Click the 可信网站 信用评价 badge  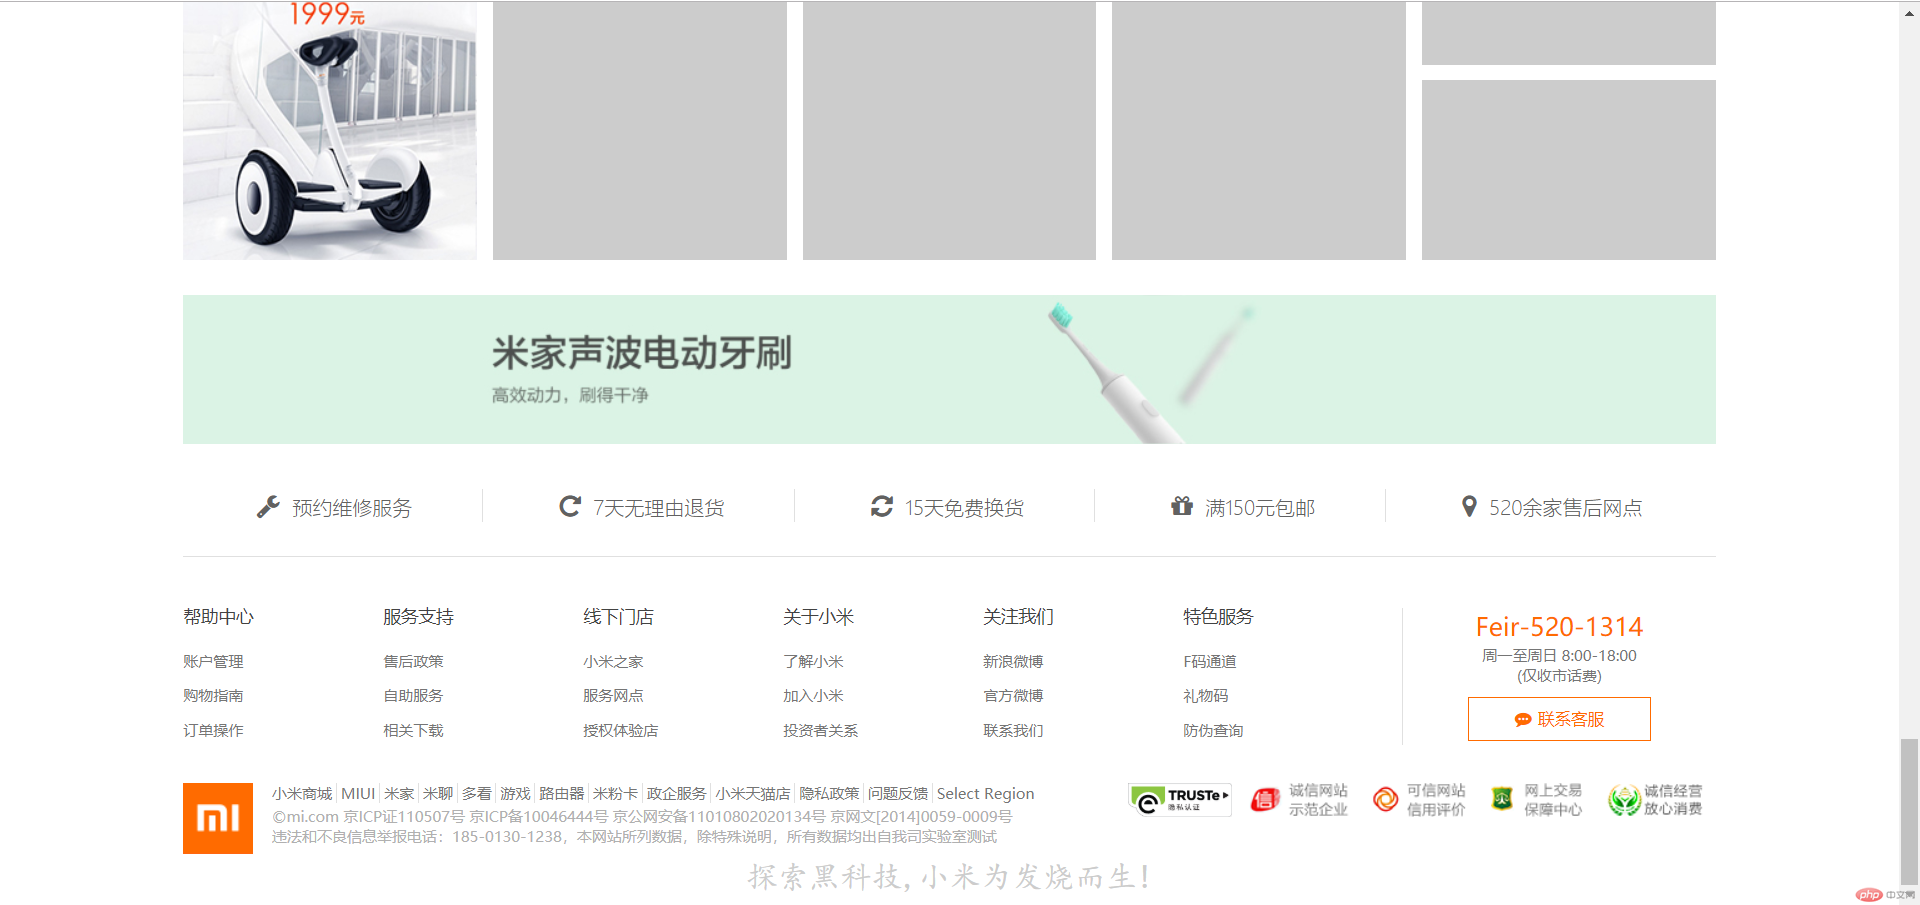click(1419, 800)
